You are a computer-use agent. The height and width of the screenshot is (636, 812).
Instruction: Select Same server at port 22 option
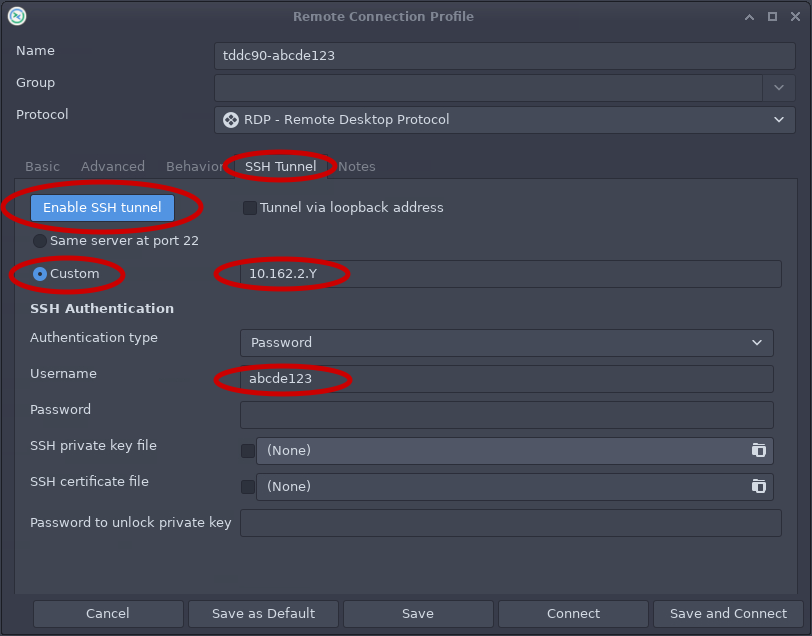[40, 241]
